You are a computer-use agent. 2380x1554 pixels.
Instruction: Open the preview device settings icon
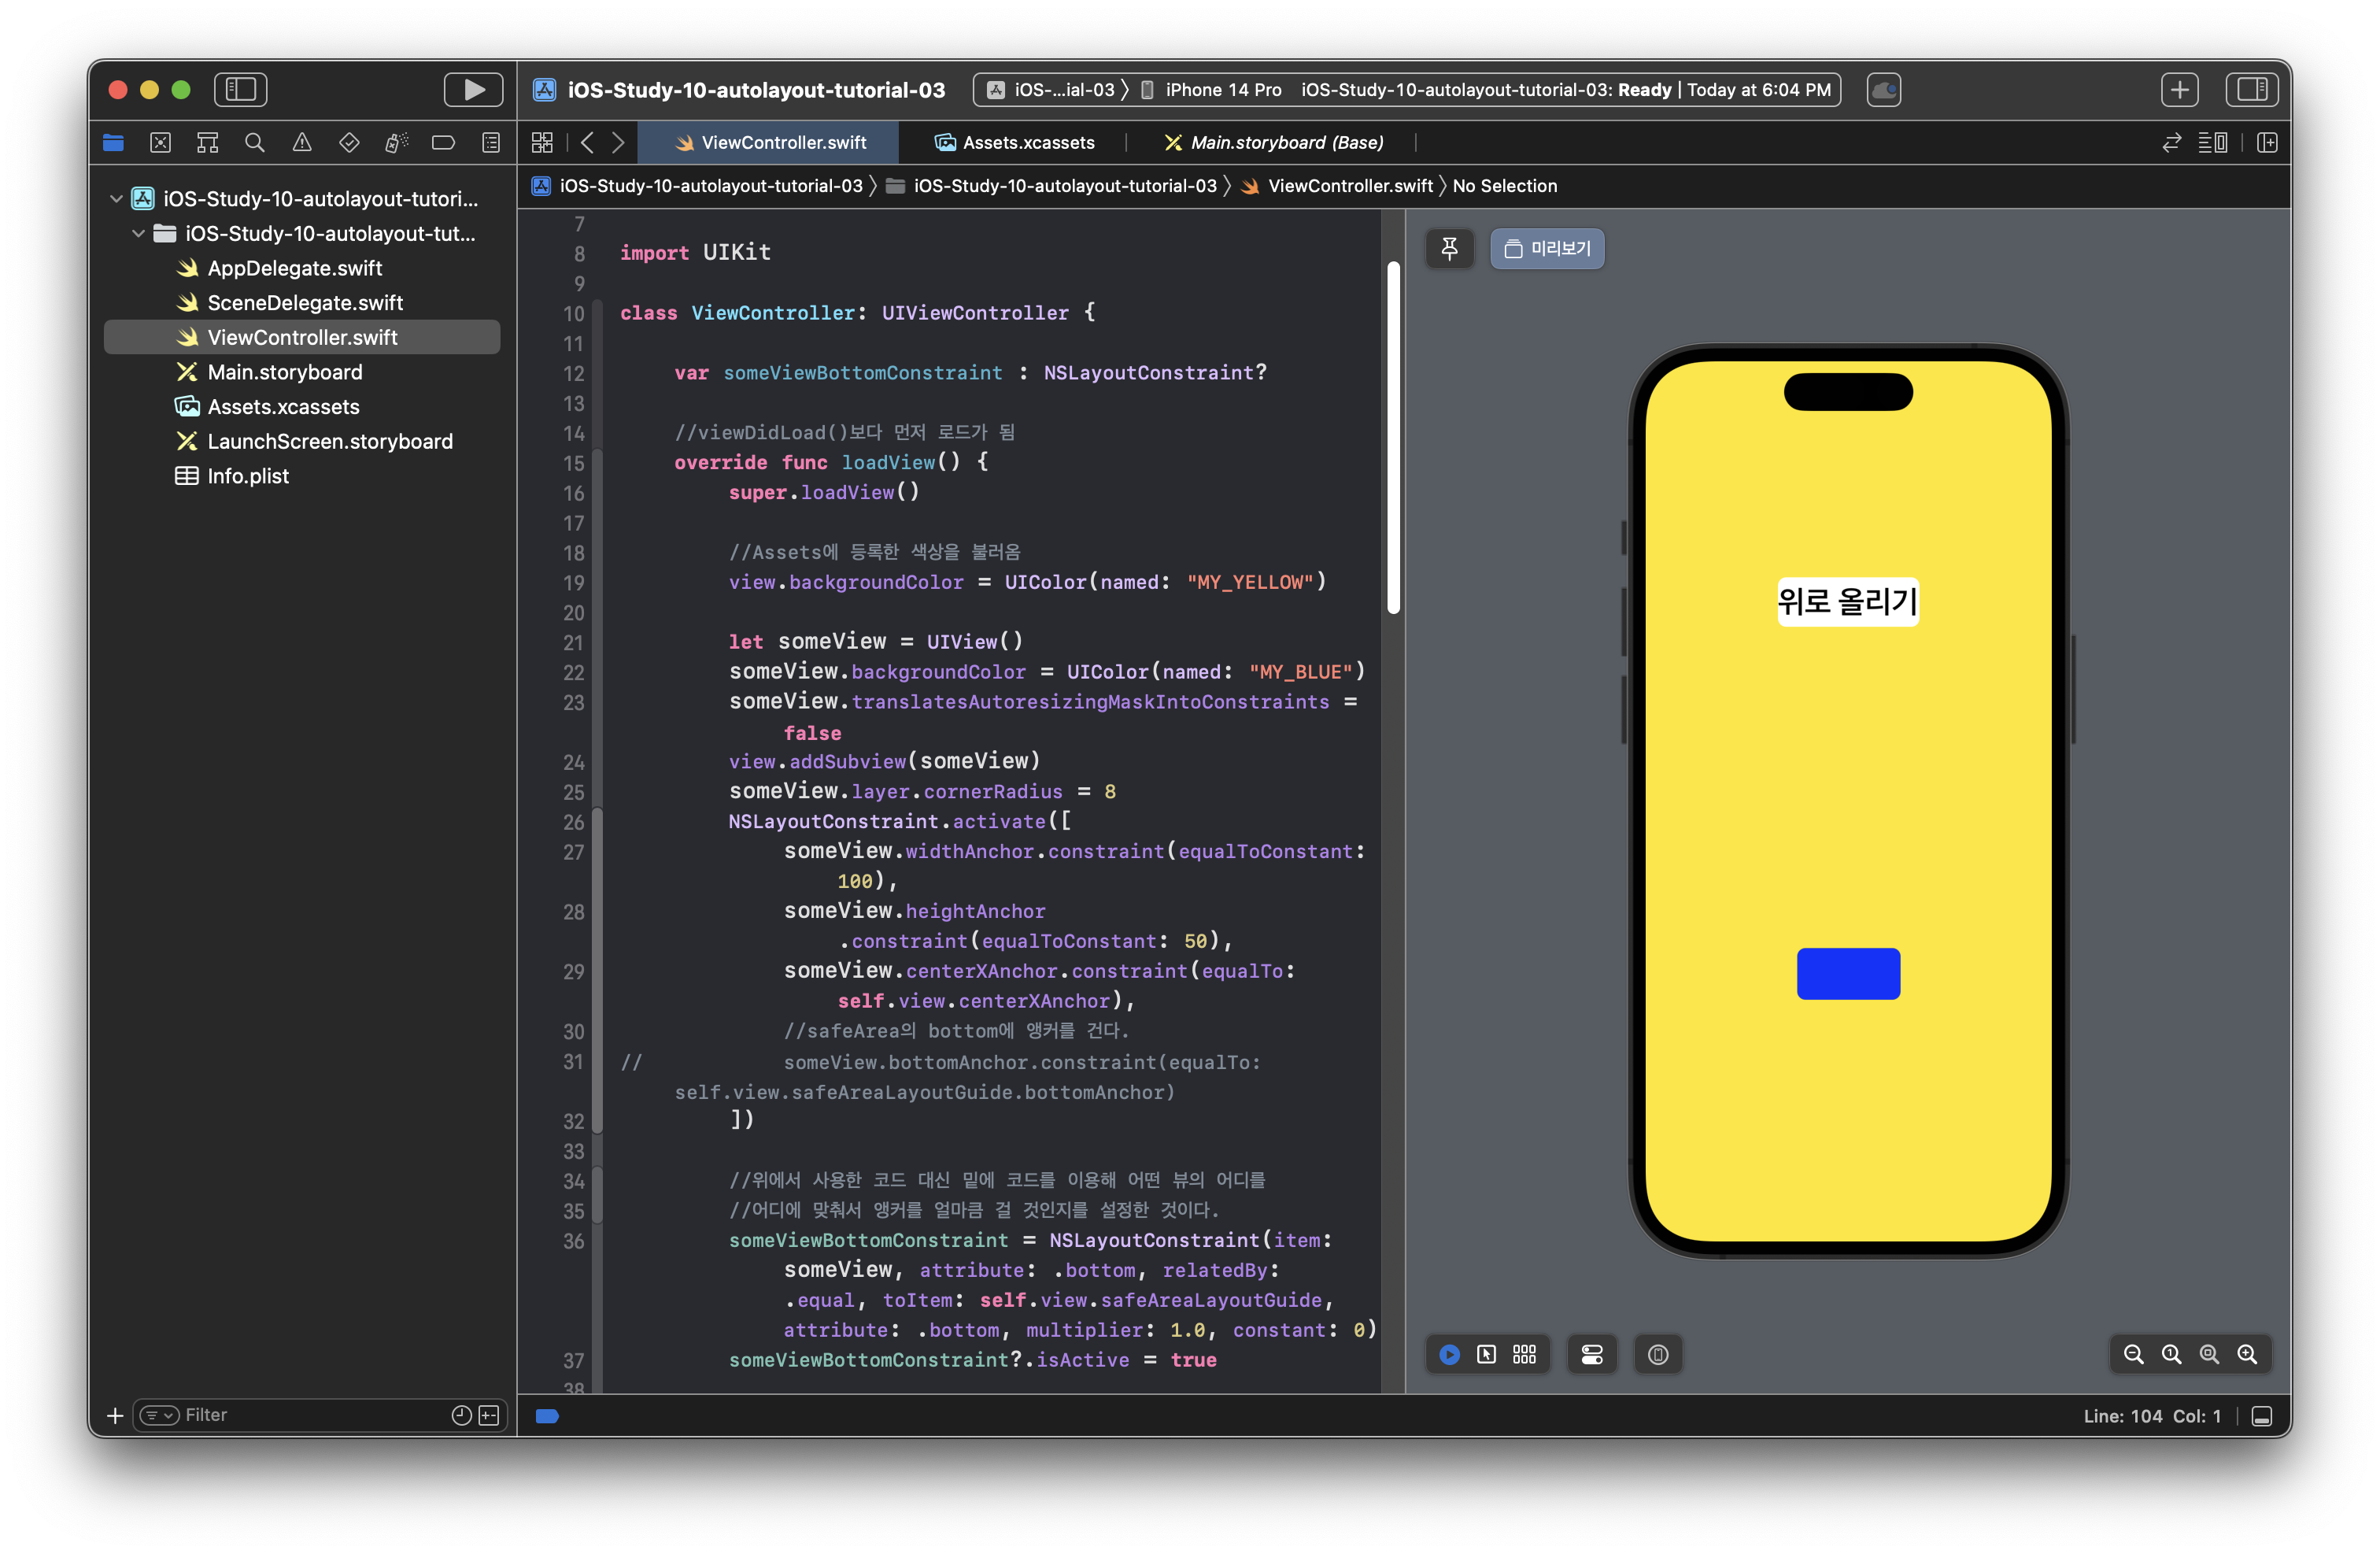click(1591, 1354)
